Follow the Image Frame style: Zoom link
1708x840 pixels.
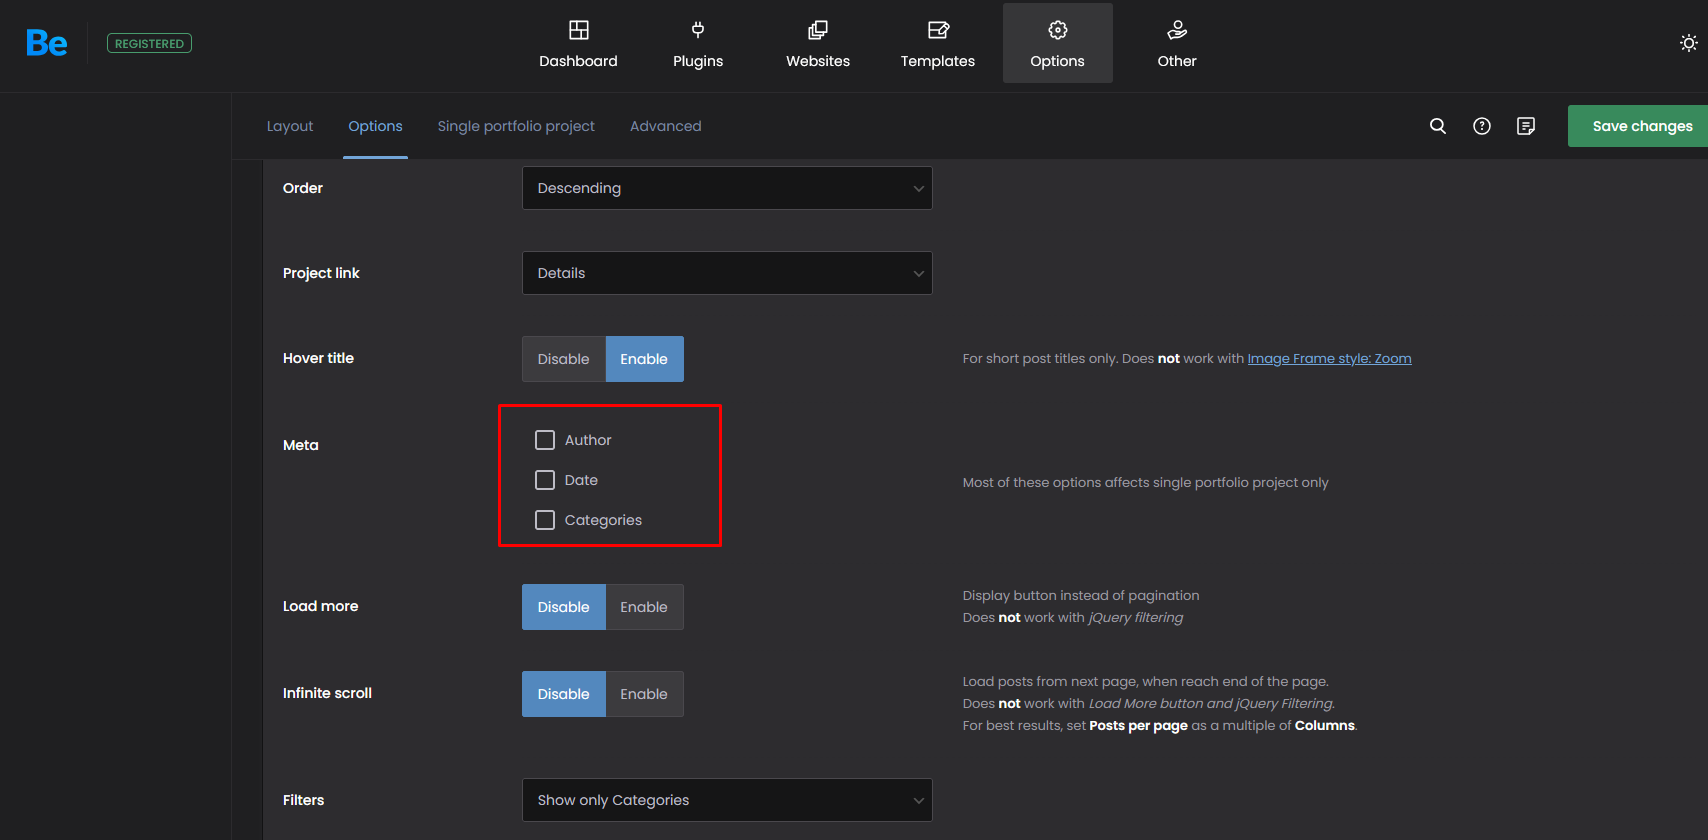tap(1329, 358)
